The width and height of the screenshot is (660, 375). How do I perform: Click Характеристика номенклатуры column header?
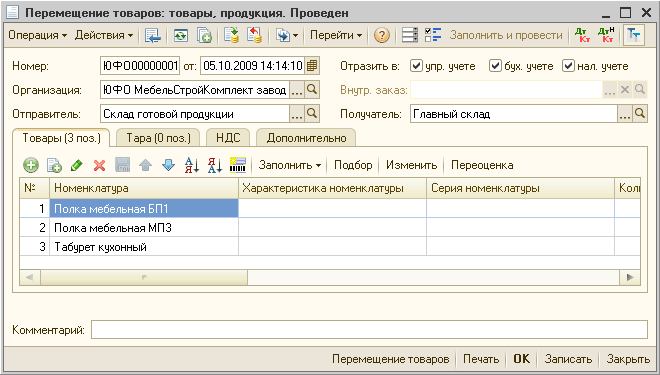[x=333, y=188]
